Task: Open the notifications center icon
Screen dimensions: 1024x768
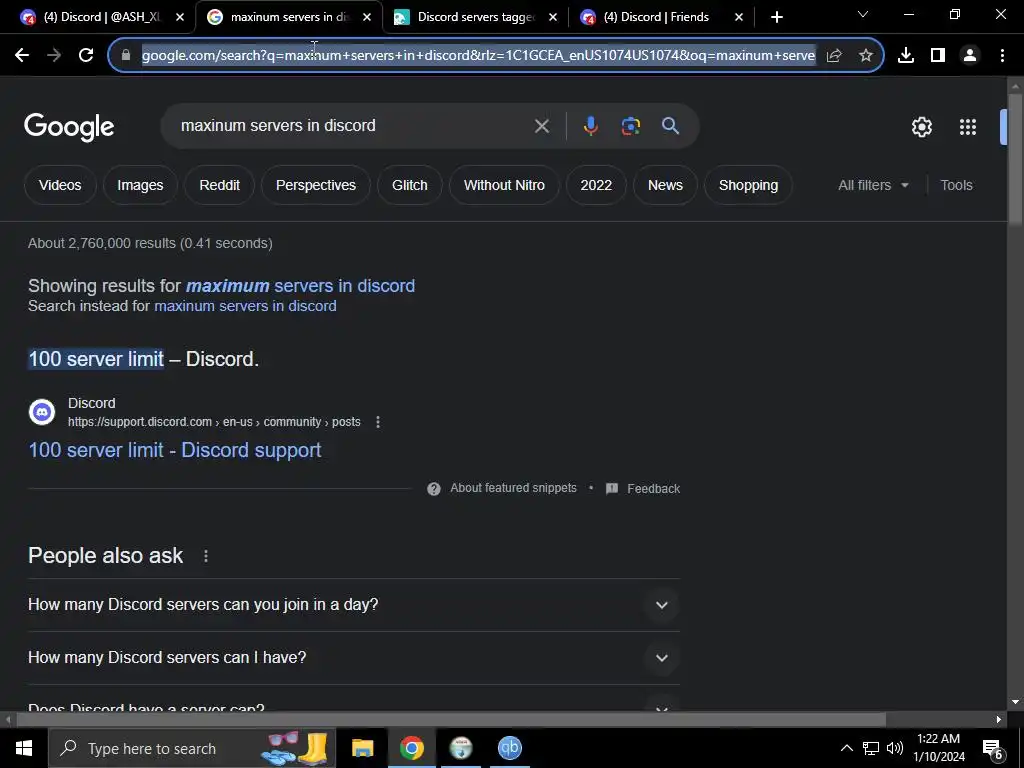Action: pyautogui.click(x=993, y=748)
